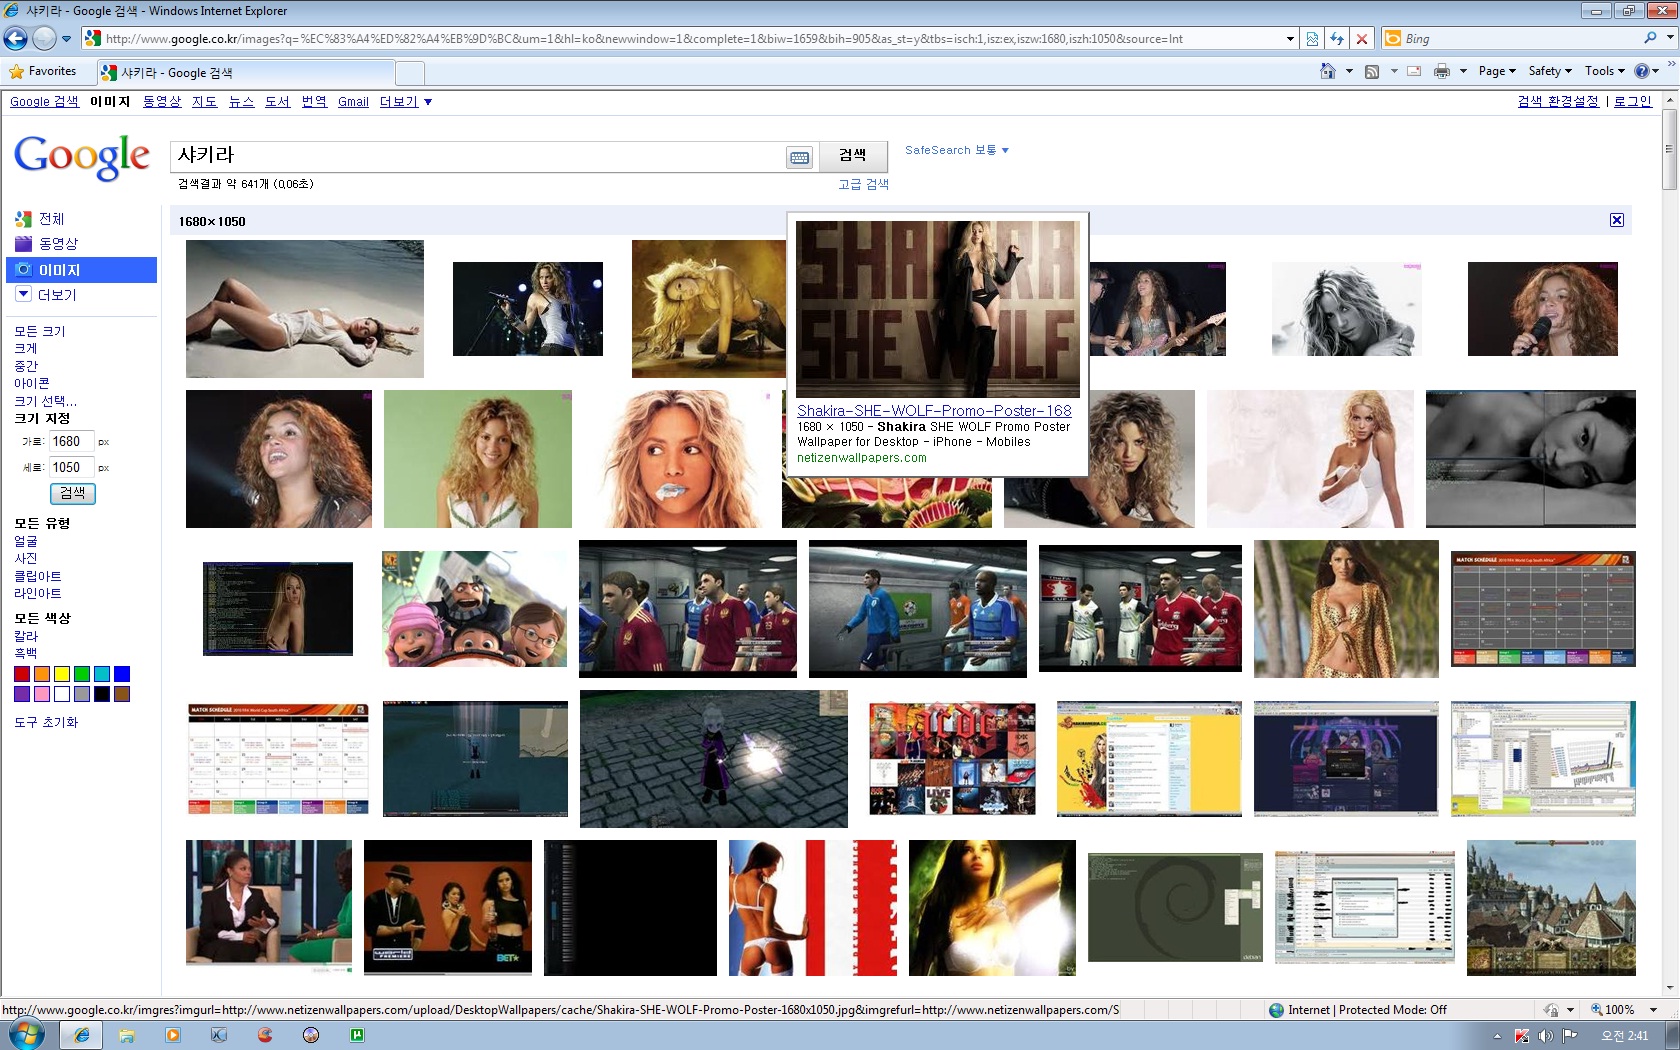
Task: Click the Bing search magnifier icon
Action: tap(1650, 38)
